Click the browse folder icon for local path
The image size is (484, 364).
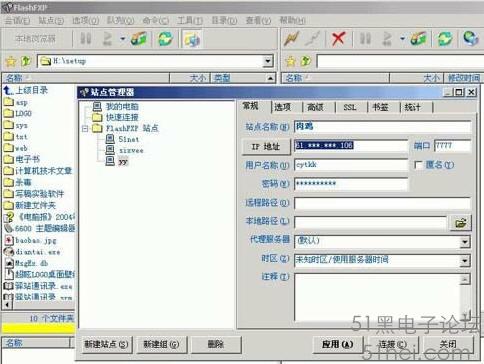[461, 222]
